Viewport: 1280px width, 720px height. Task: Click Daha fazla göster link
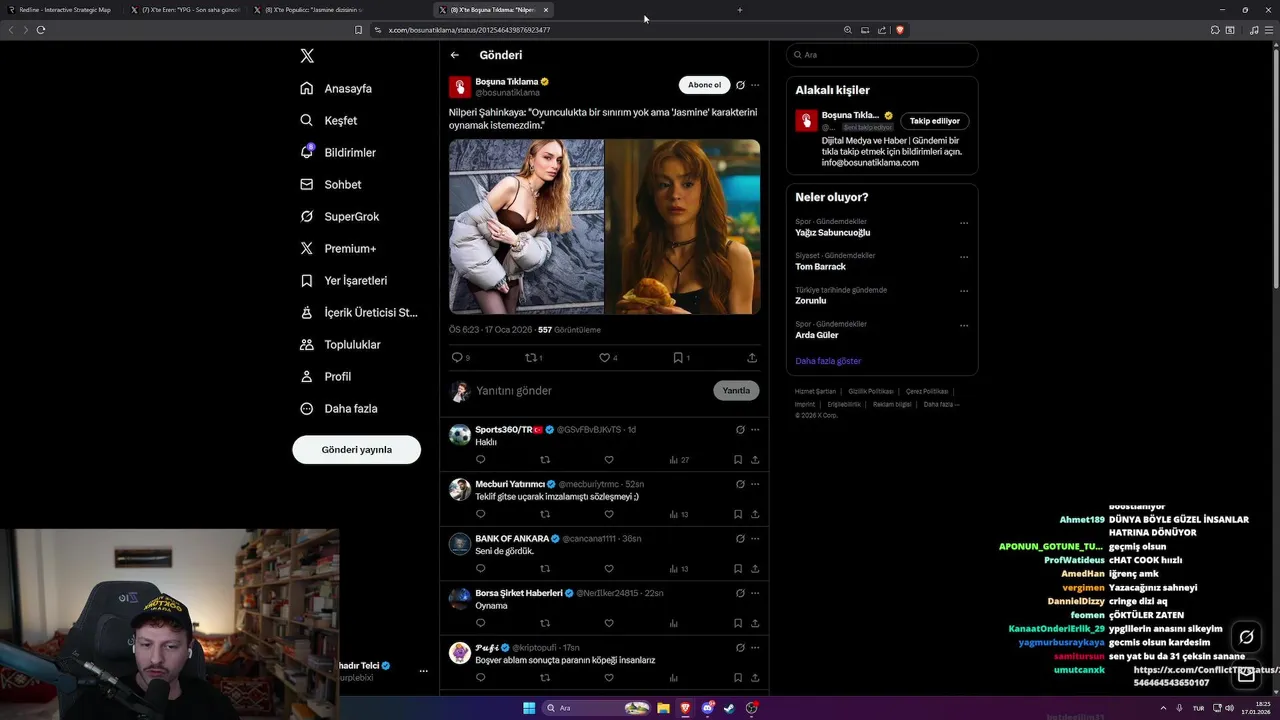coord(828,361)
